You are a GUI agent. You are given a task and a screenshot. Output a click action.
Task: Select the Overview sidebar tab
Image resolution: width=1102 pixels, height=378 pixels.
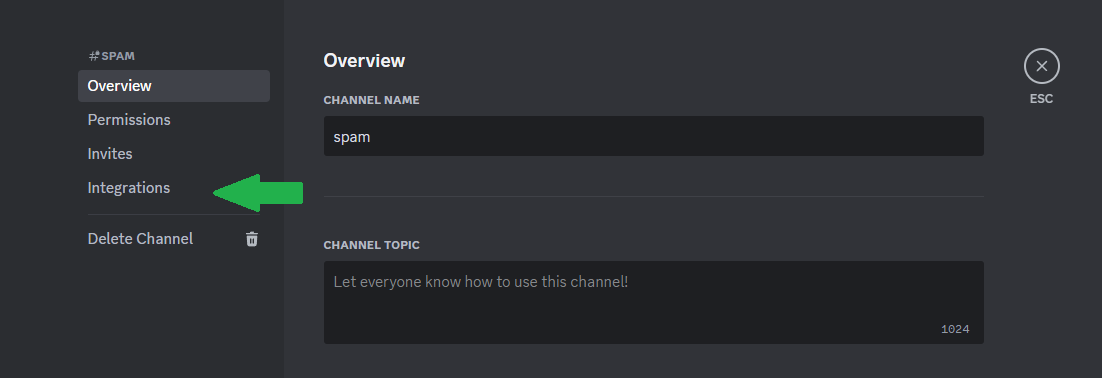pyautogui.click(x=174, y=86)
